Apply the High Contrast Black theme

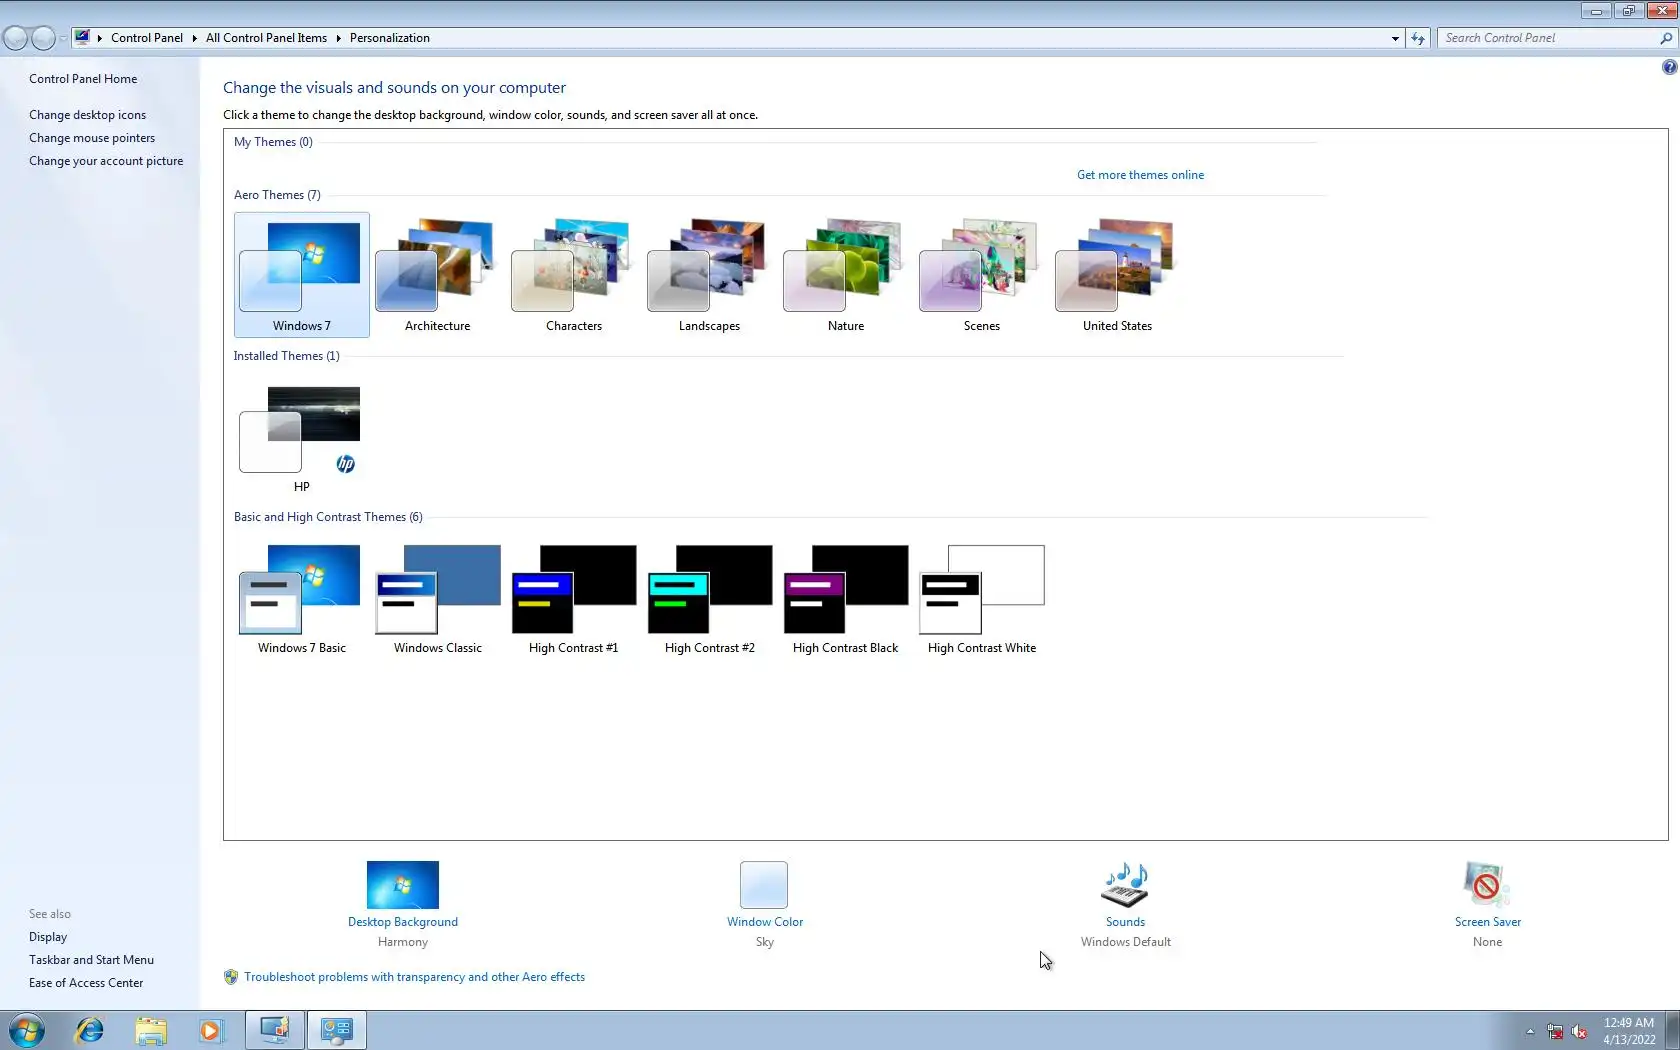coord(845,598)
